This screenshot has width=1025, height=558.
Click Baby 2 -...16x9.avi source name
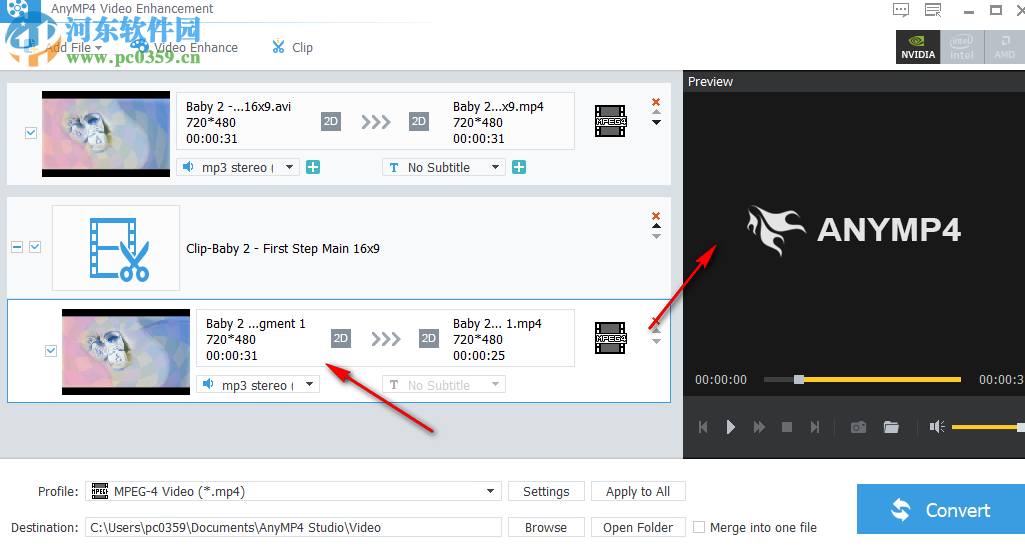[239, 107]
